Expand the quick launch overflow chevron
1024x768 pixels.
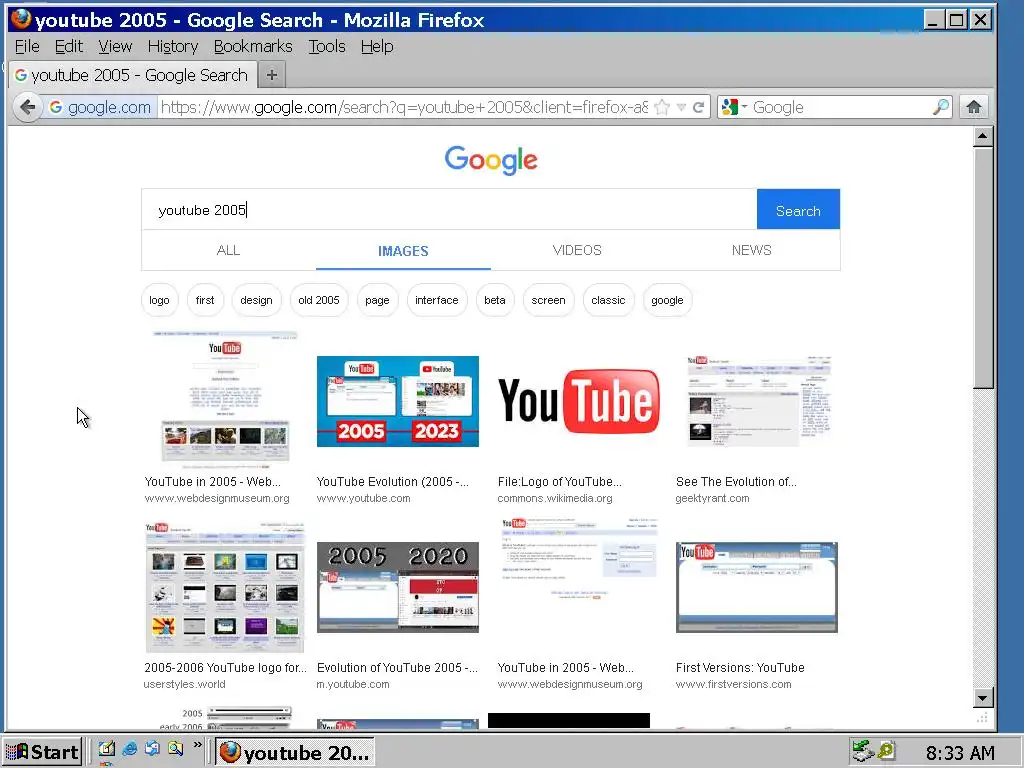(197, 745)
